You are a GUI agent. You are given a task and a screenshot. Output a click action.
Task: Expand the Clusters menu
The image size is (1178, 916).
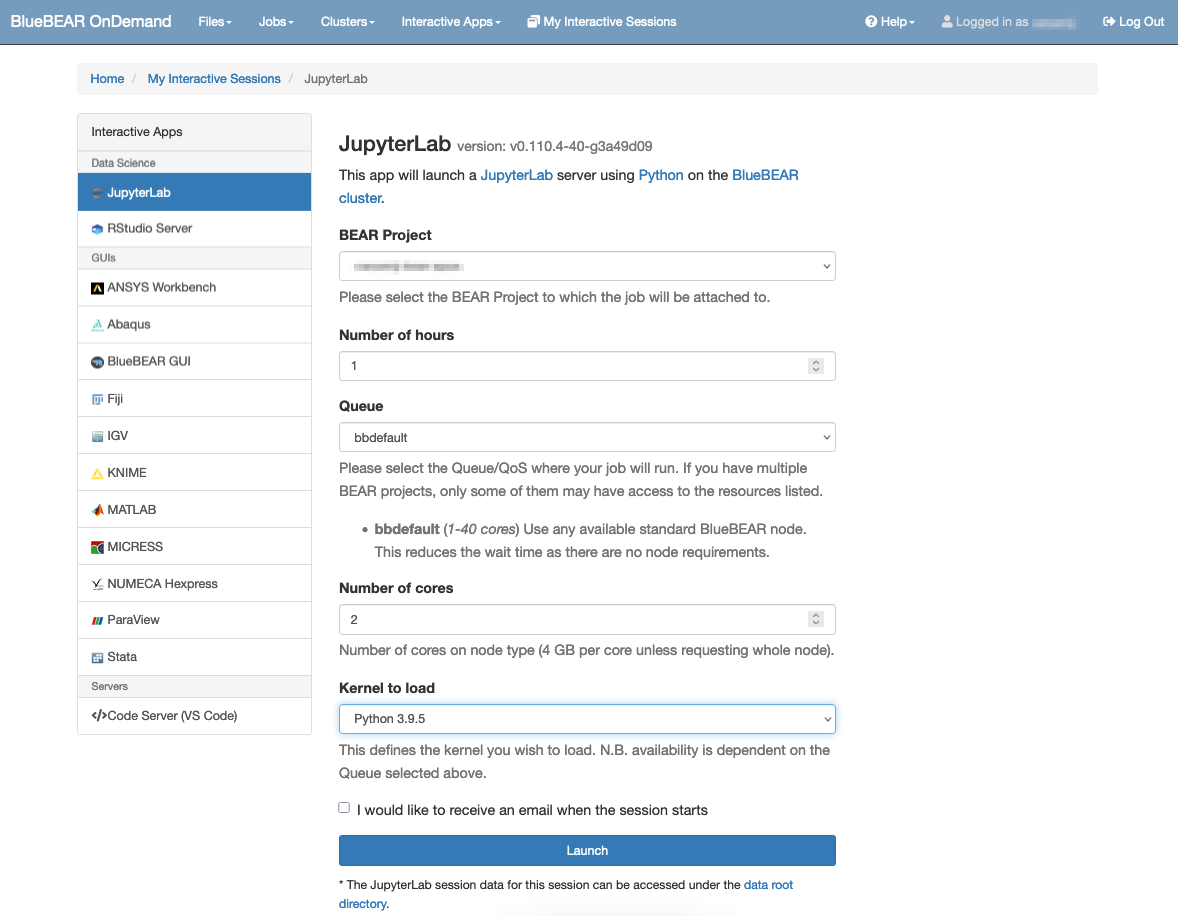point(347,22)
